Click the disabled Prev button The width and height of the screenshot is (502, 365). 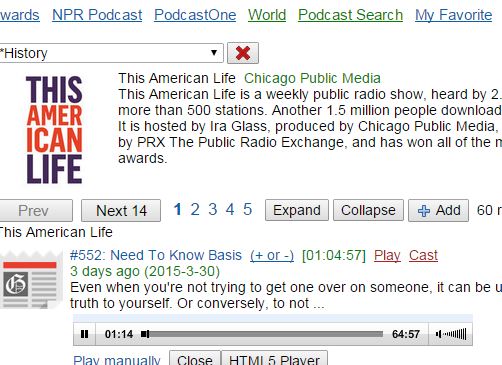point(35,211)
